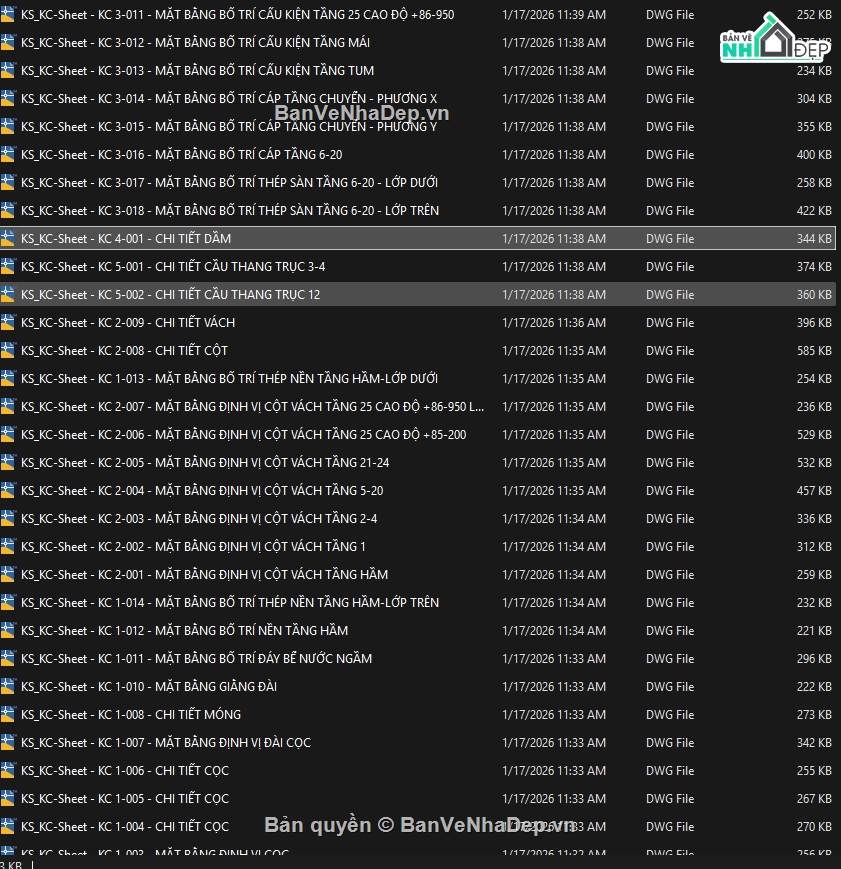
Task: Select file KC 2-006 - ĐỊNH VỊ CỘT VÁCH +85-200
Action: [243, 434]
